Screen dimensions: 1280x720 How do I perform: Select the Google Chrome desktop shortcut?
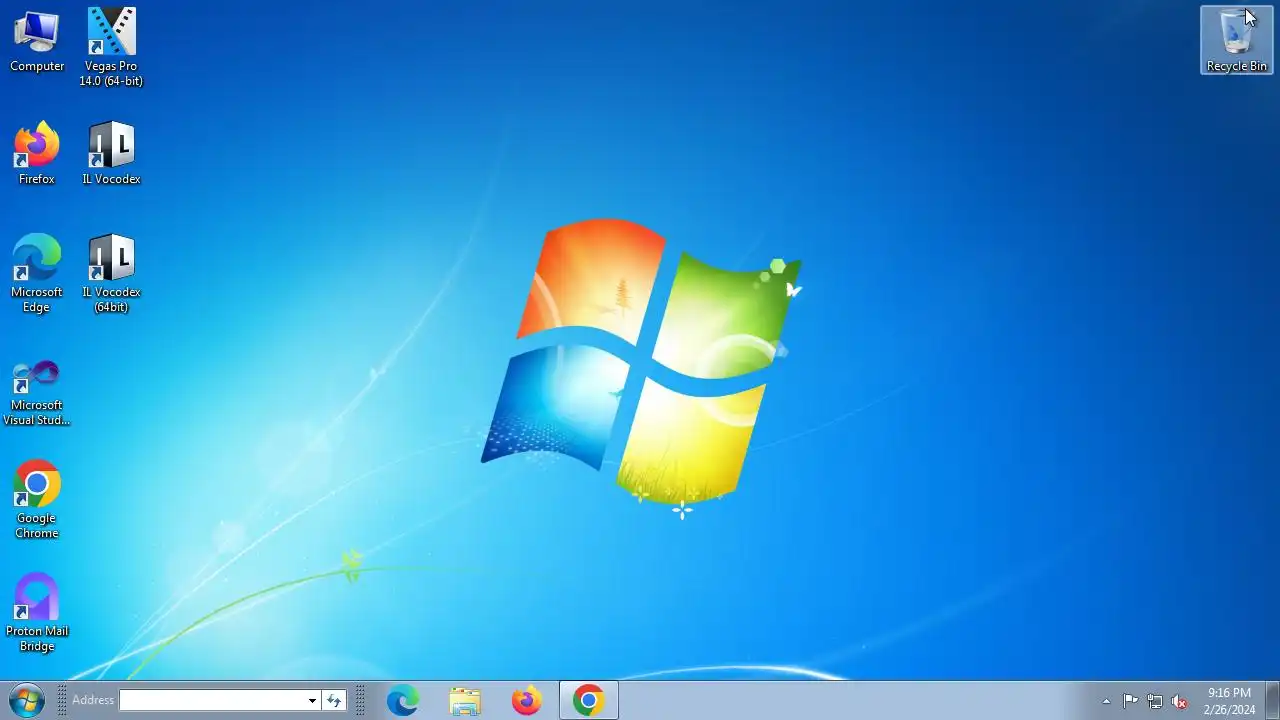[37, 500]
